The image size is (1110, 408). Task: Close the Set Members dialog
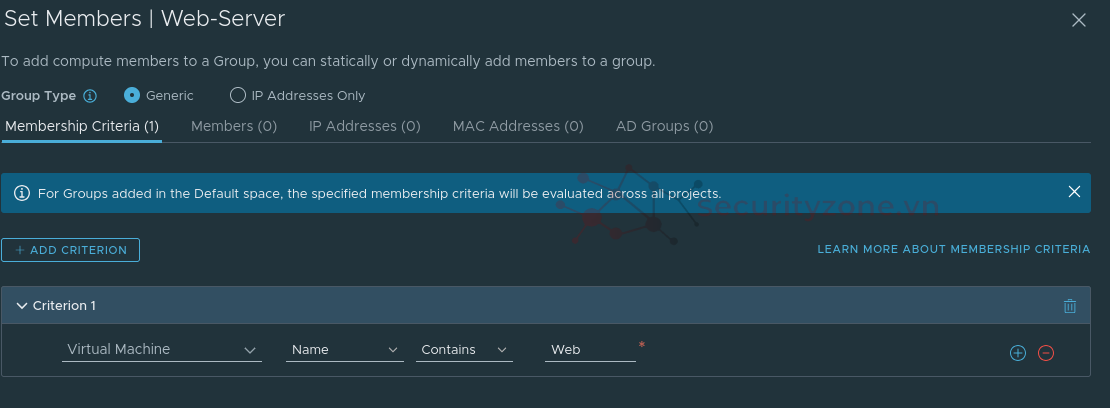tap(1079, 20)
